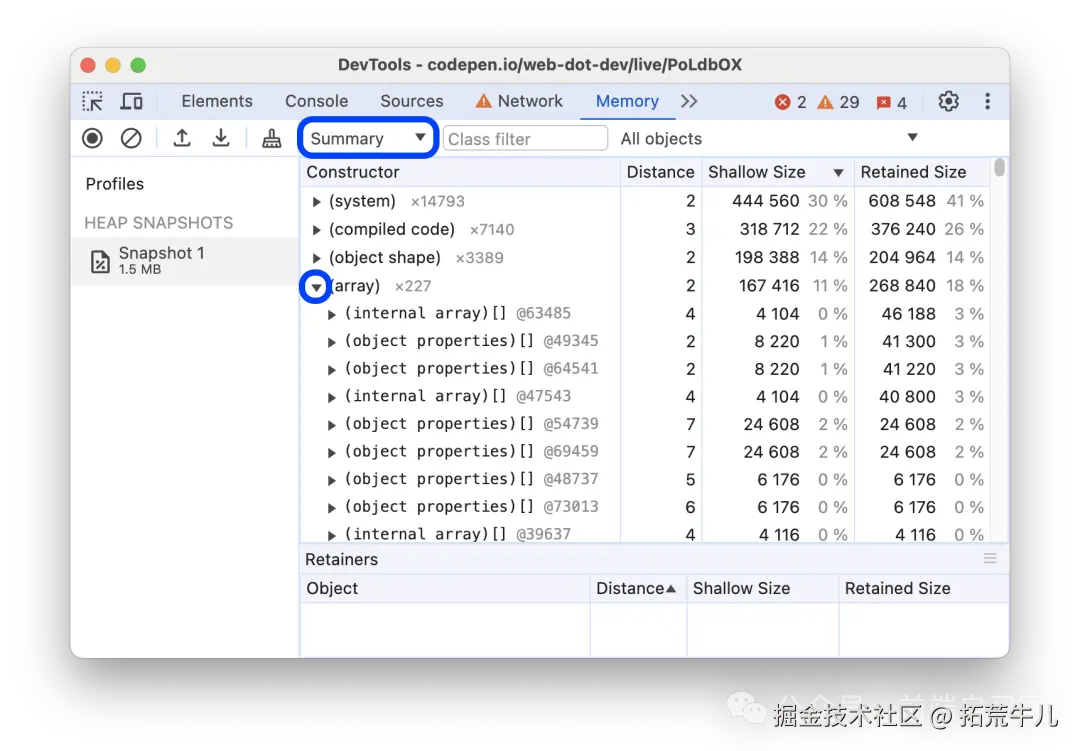Click the save profile download icon
The image size is (1080, 751).
point(220,138)
